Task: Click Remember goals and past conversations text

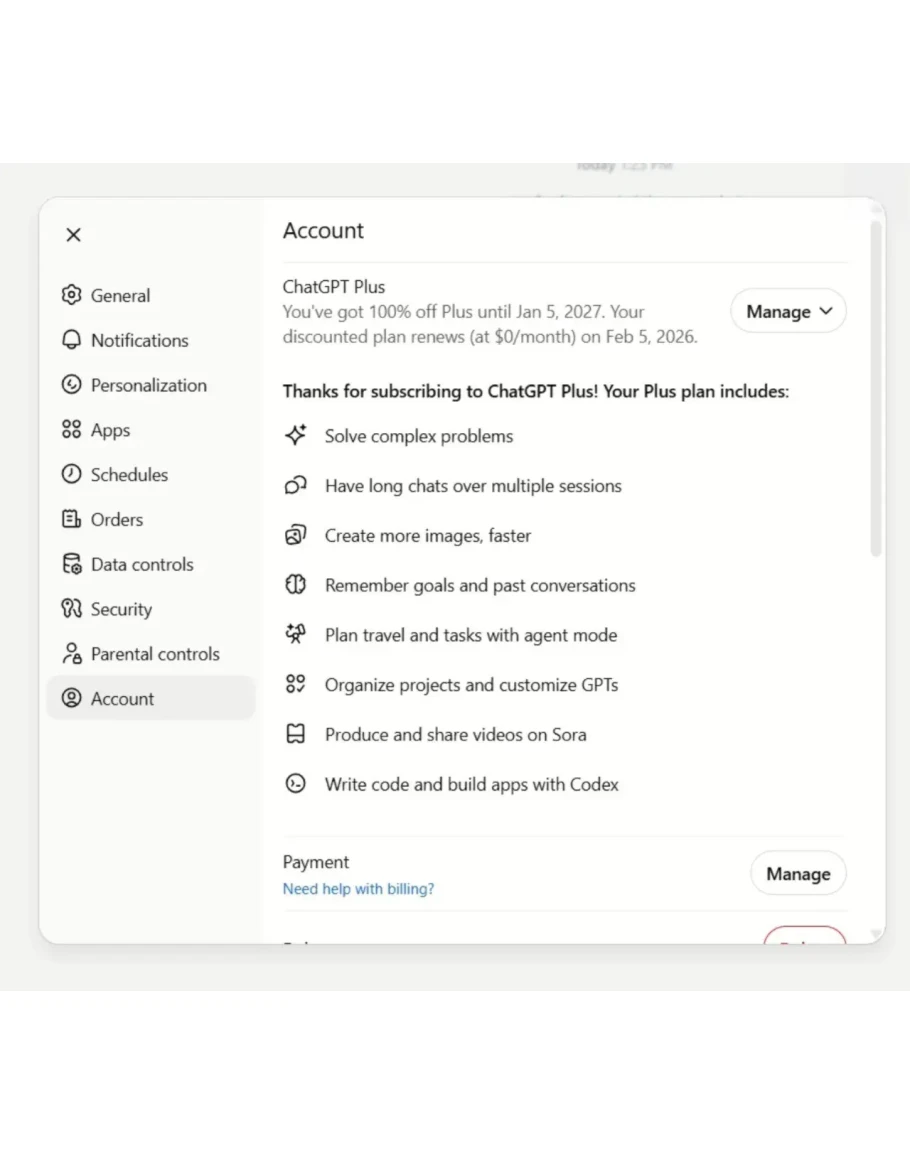Action: [x=480, y=586]
